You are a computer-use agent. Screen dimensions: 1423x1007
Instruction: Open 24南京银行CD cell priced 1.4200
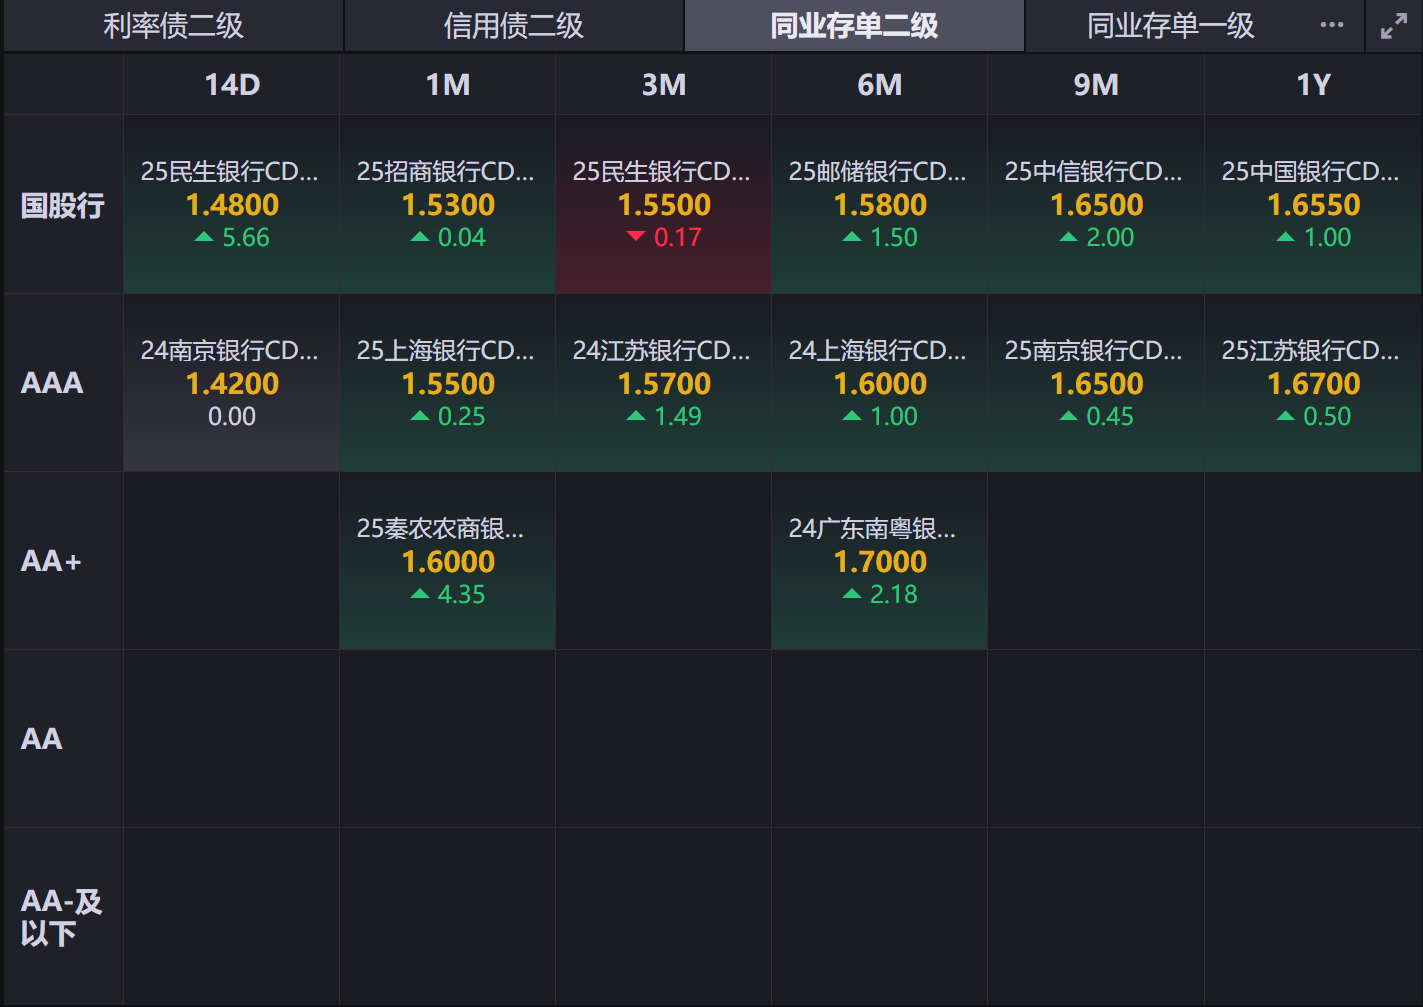tap(232, 383)
